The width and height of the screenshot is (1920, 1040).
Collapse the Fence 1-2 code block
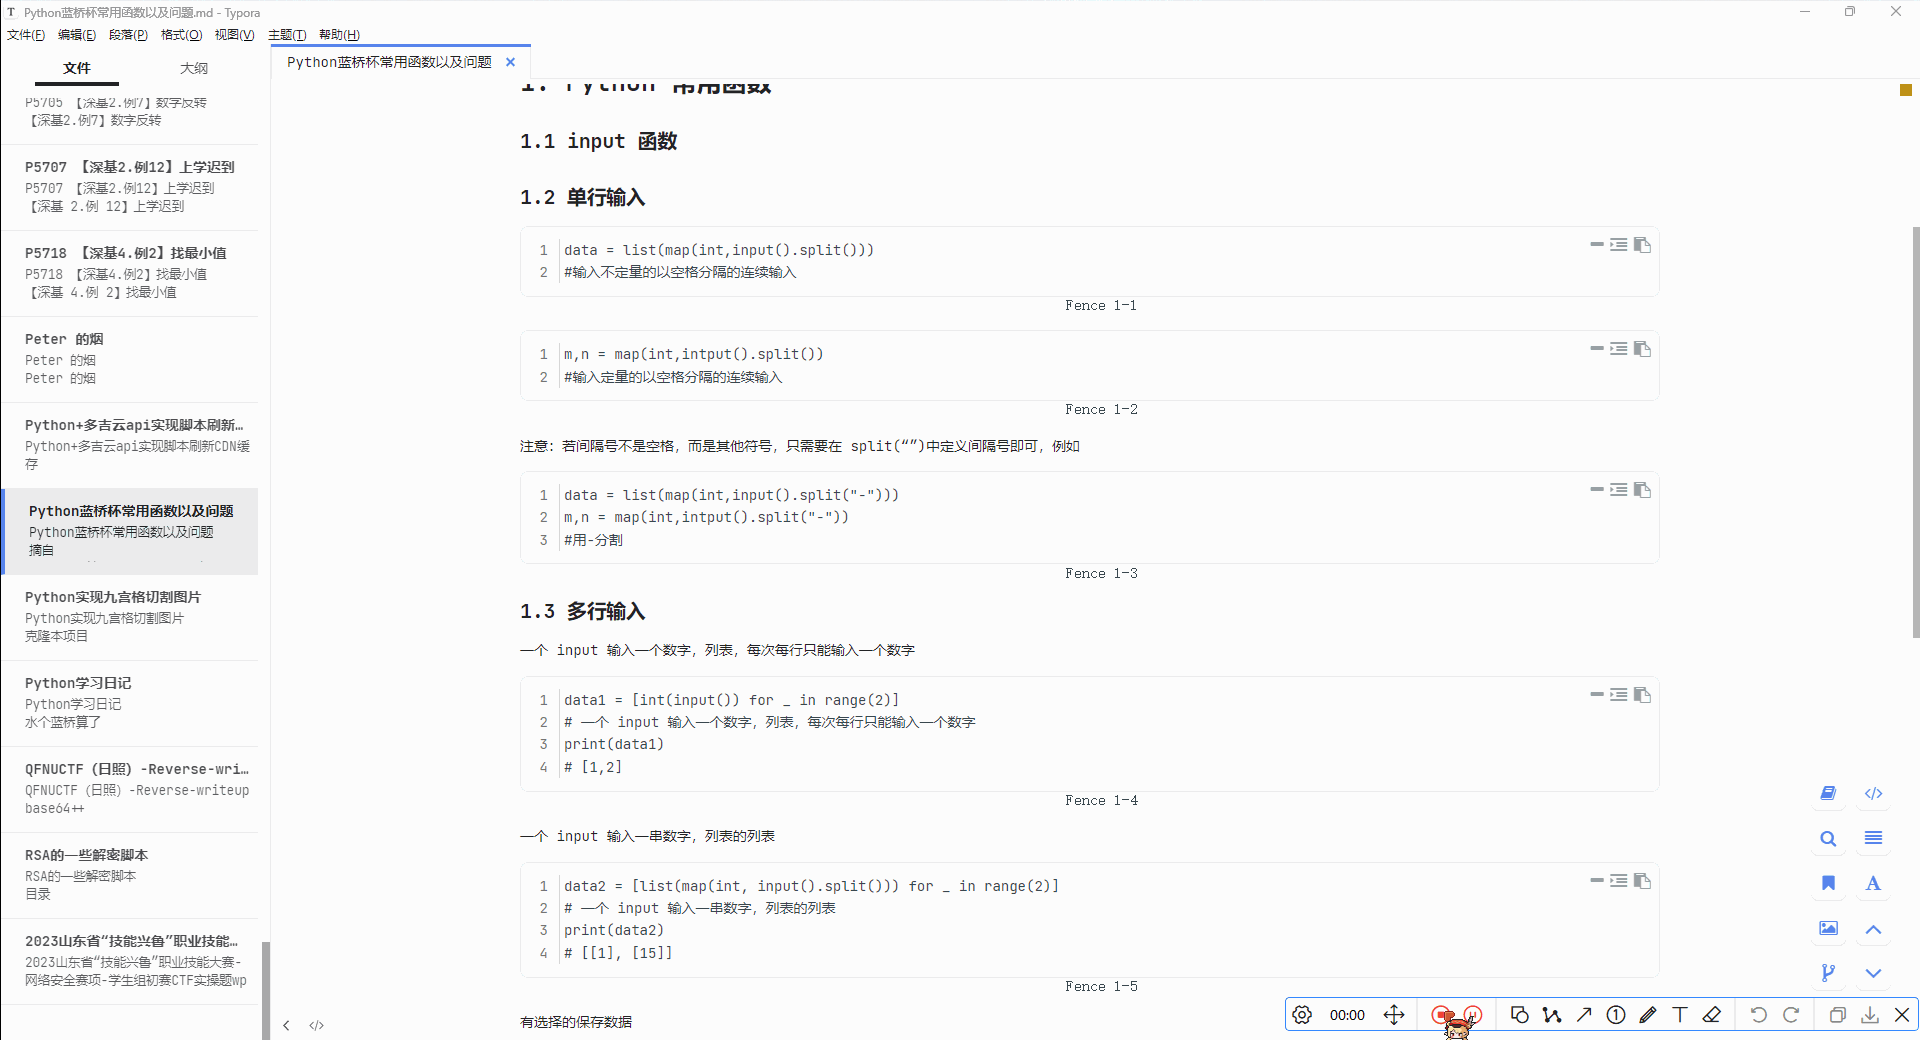click(1597, 349)
